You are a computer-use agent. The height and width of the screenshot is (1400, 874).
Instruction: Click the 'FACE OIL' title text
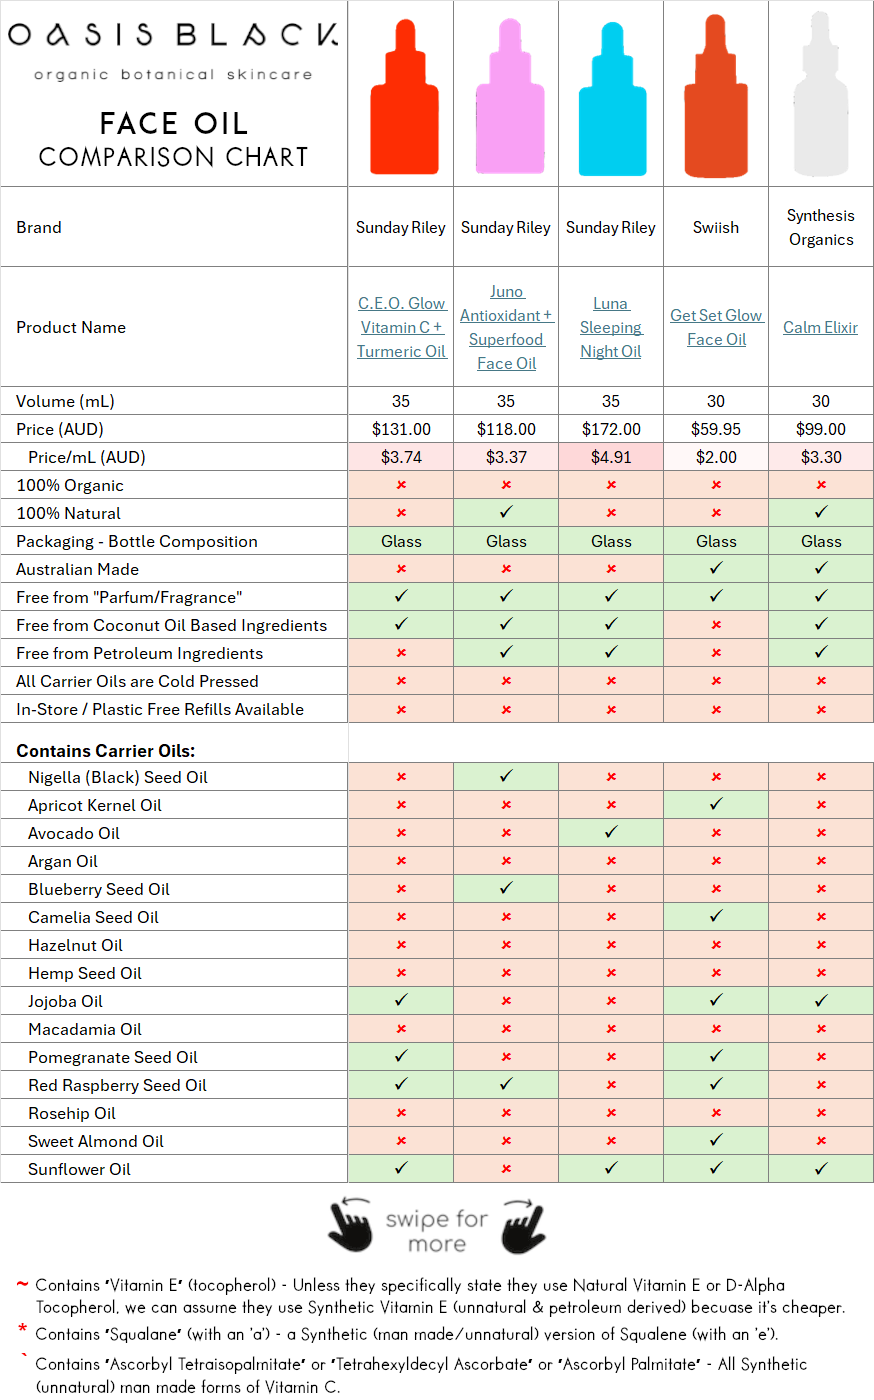click(x=174, y=123)
